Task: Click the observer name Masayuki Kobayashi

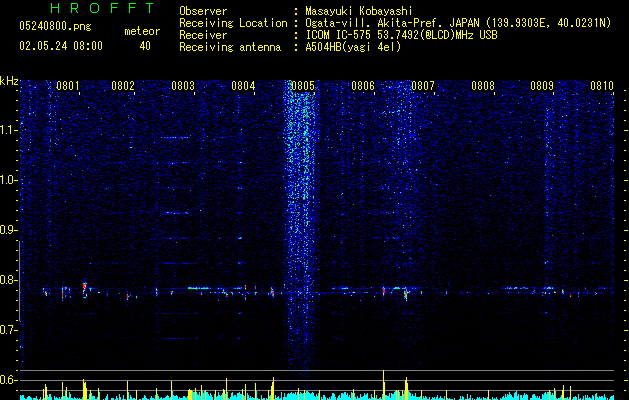Action: click(x=359, y=11)
